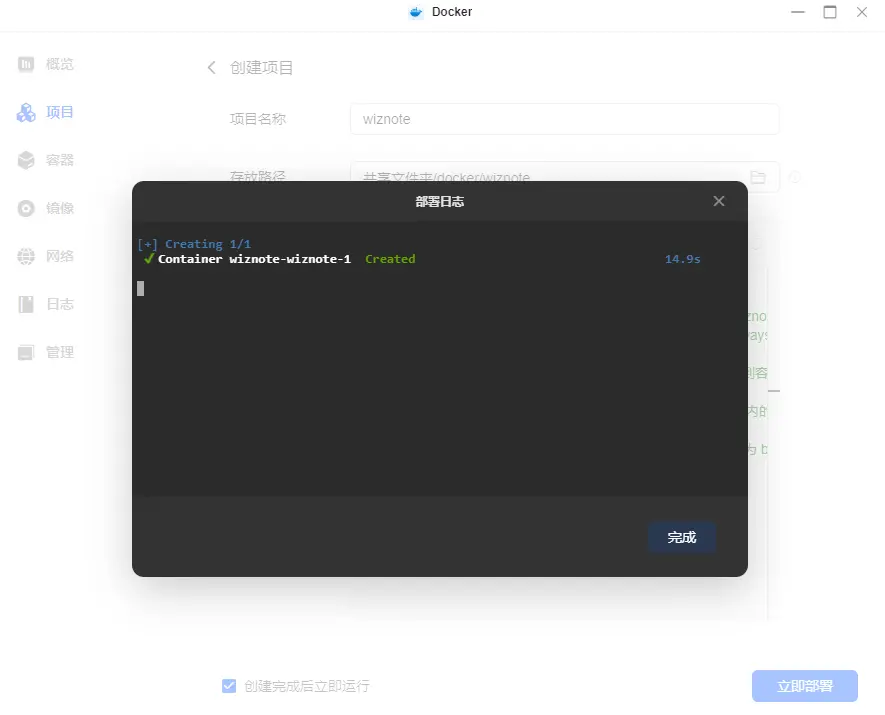885x715 pixels.
Task: Select the 项目 projects icon in sidebar
Action: pyautogui.click(x=27, y=112)
